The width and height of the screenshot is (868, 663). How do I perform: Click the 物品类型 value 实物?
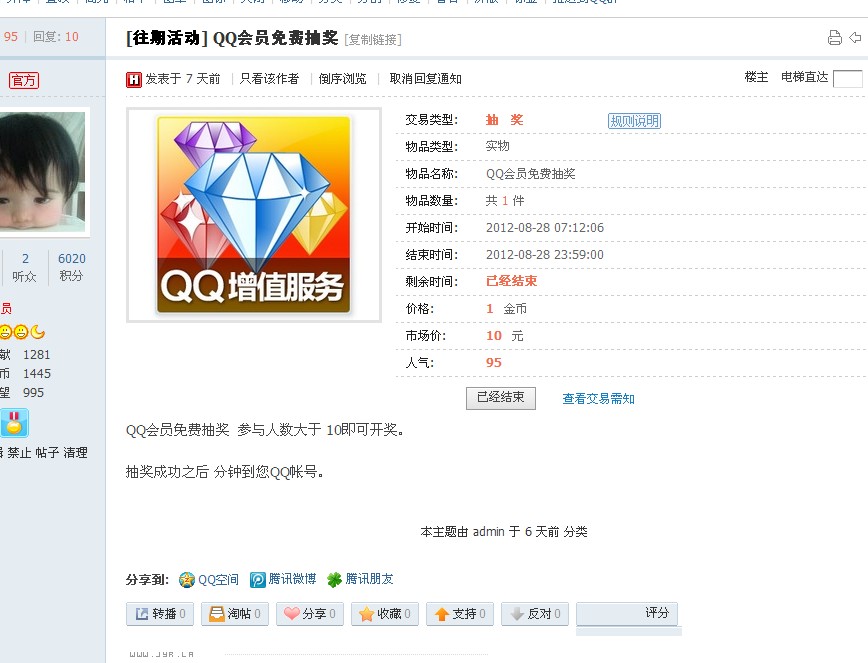(497, 146)
